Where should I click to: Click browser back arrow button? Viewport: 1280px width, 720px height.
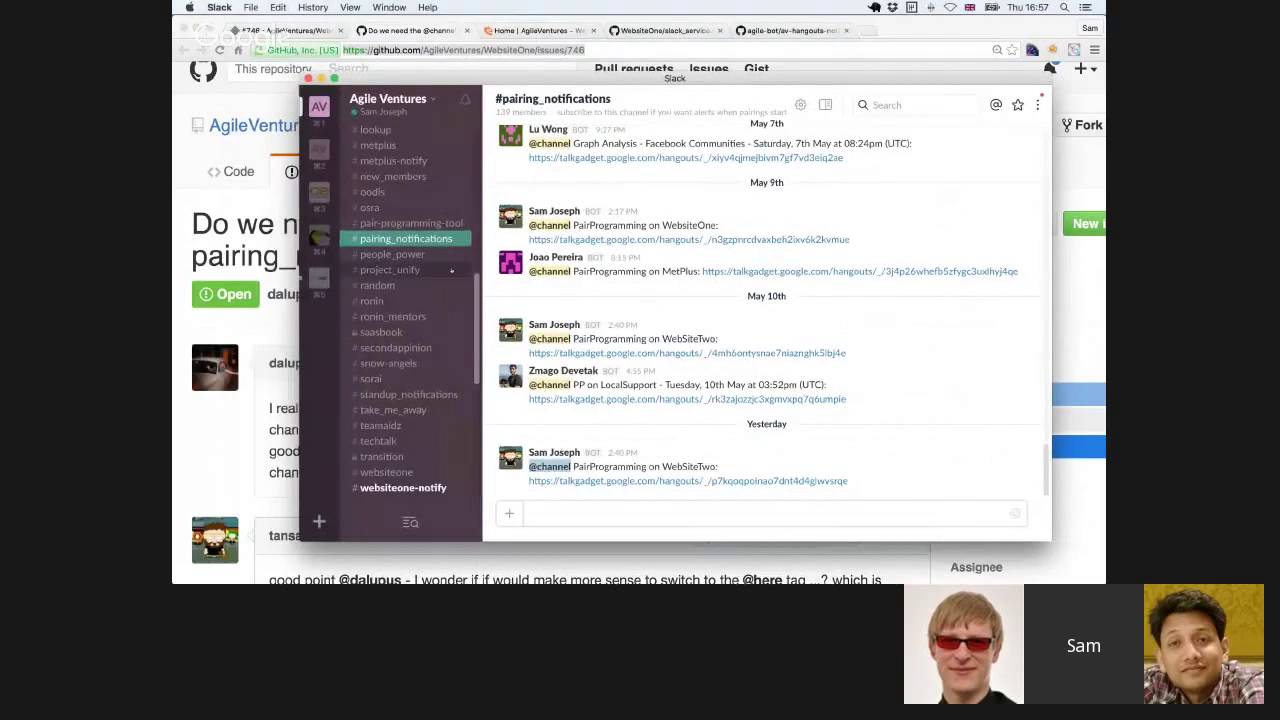183,50
